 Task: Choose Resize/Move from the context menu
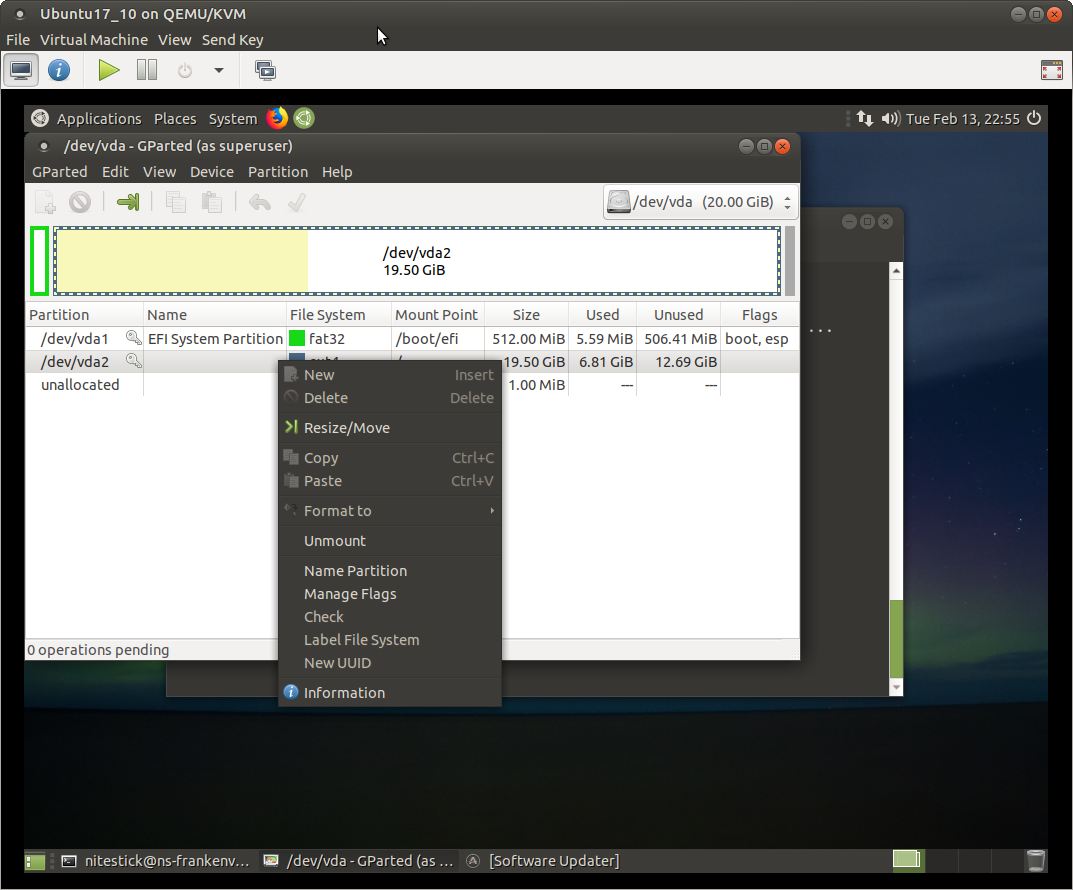pyautogui.click(x=390, y=428)
